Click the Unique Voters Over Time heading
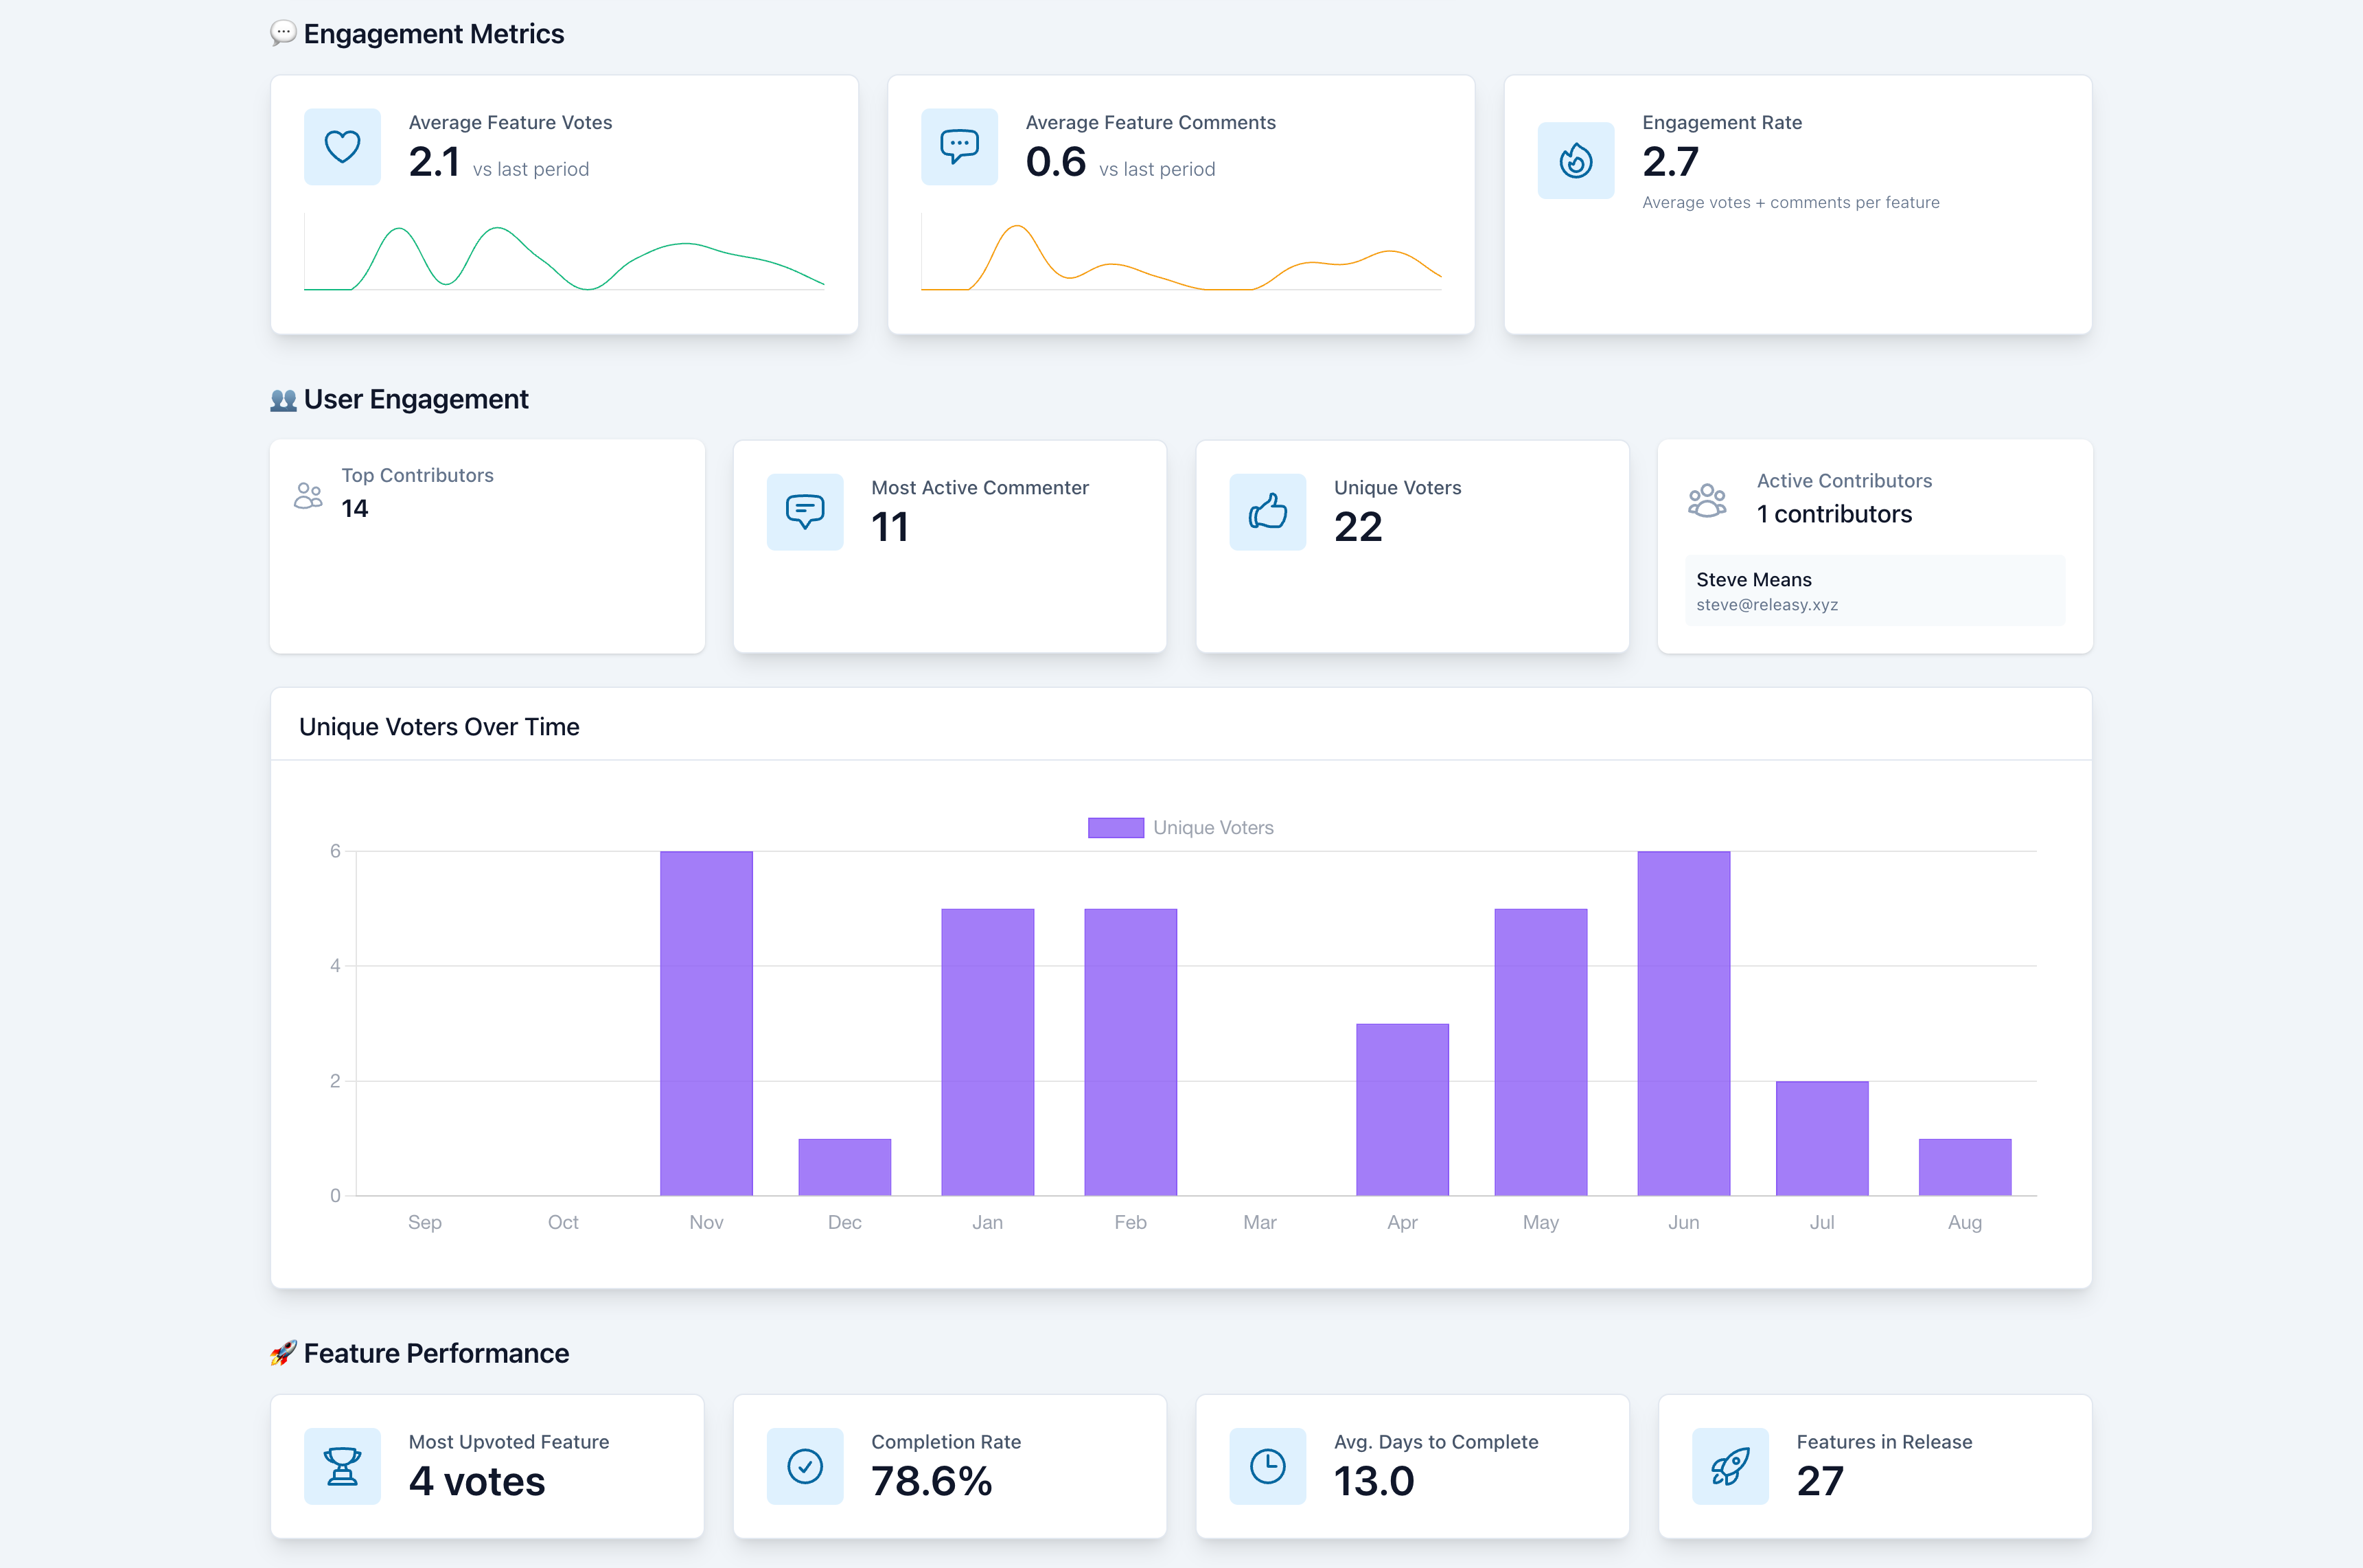Screen dimensions: 2363x1568 [439, 727]
